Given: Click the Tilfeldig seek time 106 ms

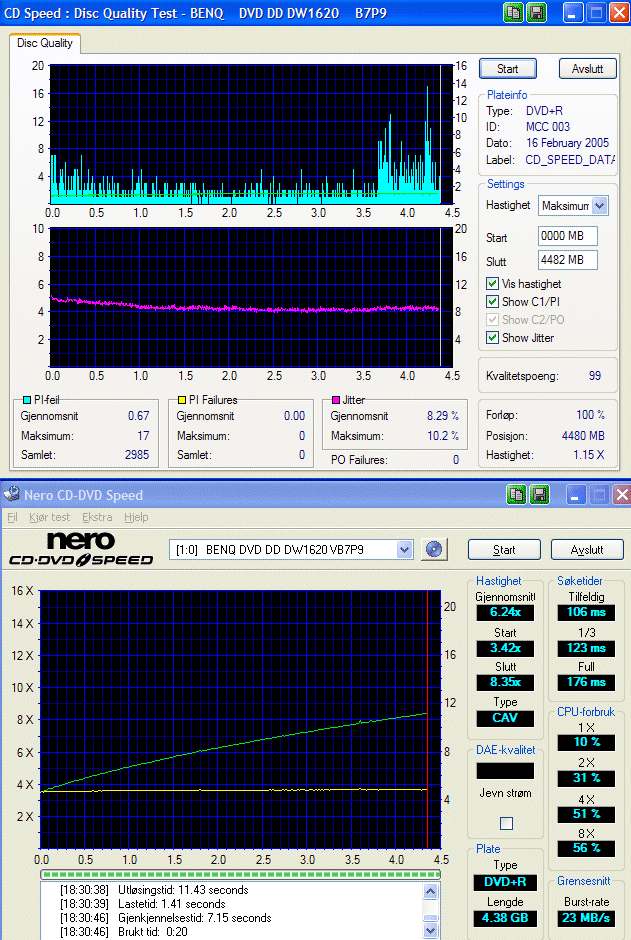Looking at the screenshot, I should pos(586,612).
